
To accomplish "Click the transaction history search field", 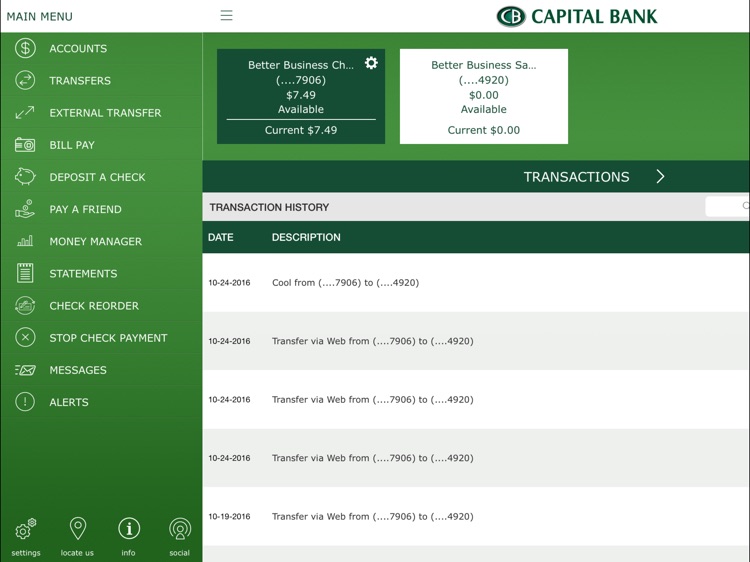I will click(727, 206).
